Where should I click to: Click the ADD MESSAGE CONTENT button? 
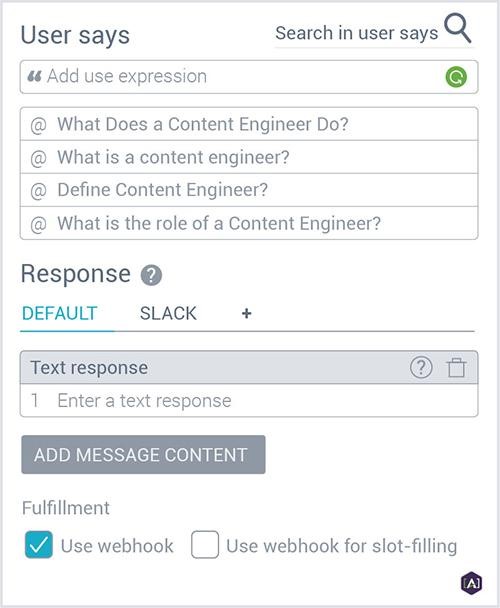(x=144, y=454)
